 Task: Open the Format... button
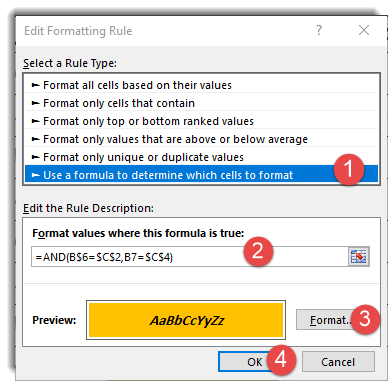[326, 320]
